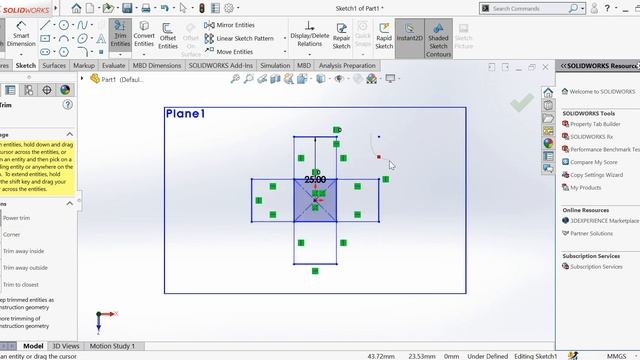640x360 pixels.
Task: Click the Save icon
Action: click(x=127, y=8)
